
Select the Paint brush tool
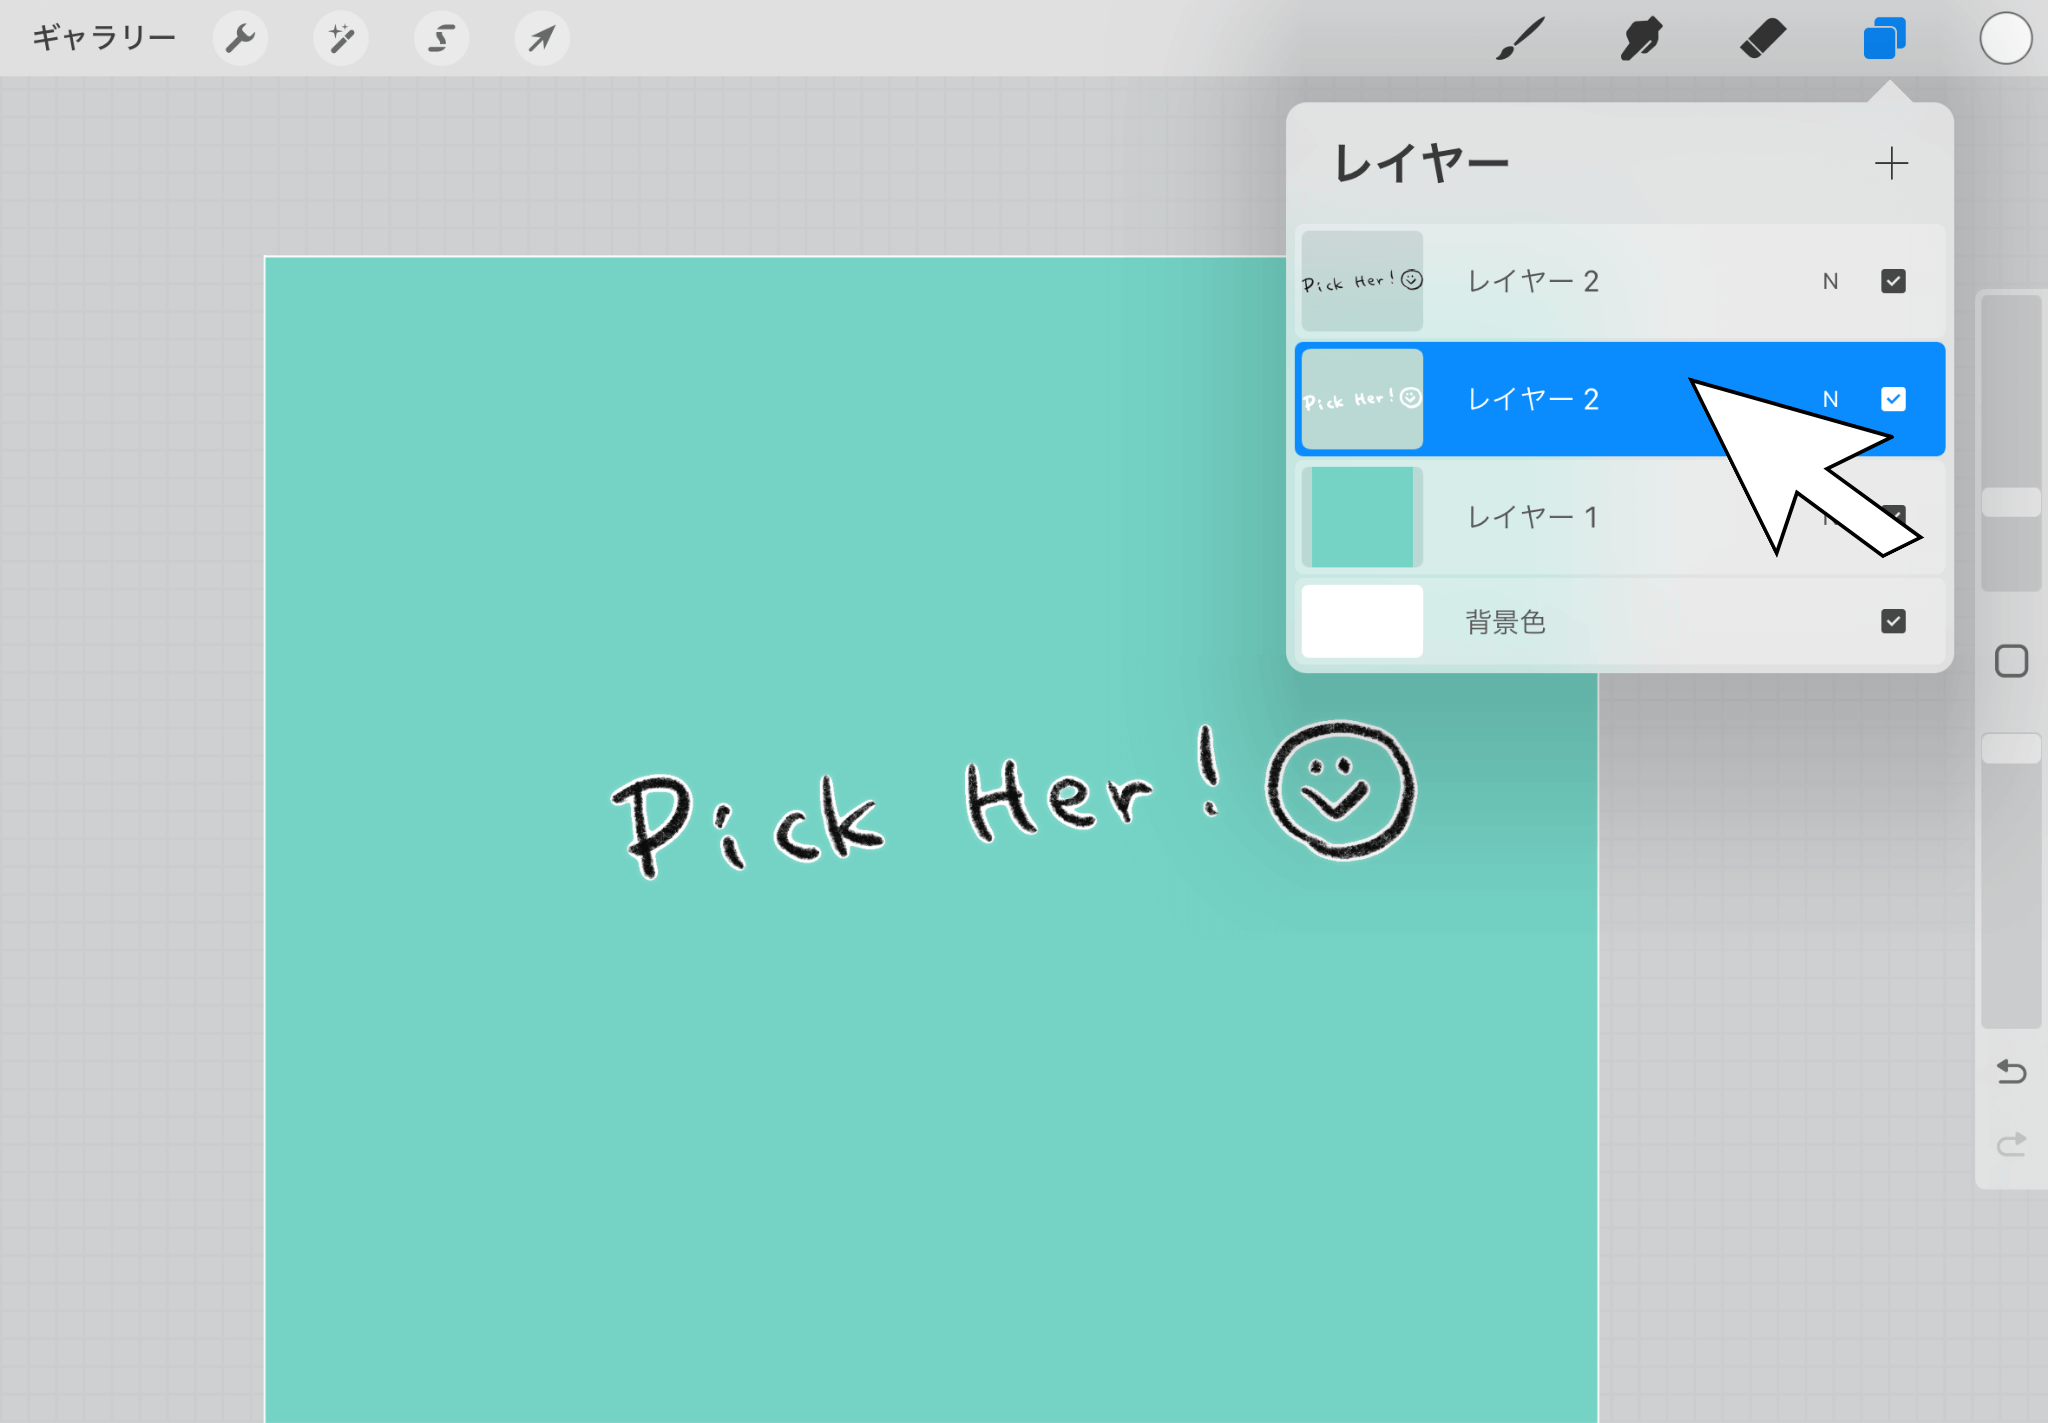1520,39
